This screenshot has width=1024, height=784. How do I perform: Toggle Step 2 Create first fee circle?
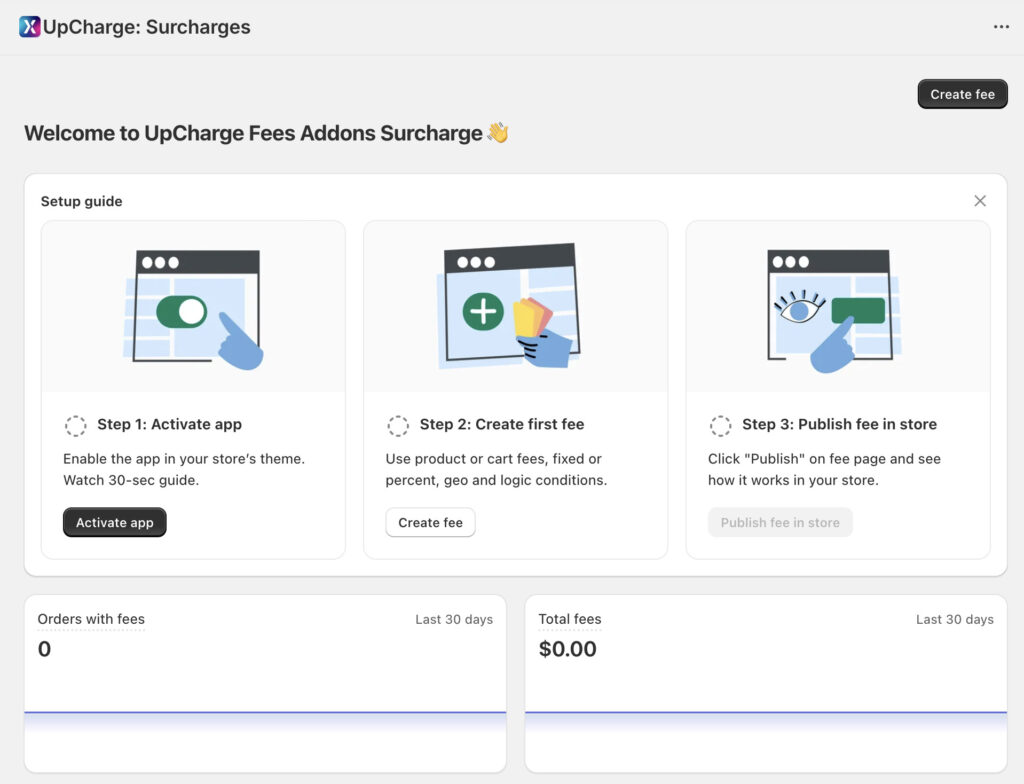click(398, 425)
